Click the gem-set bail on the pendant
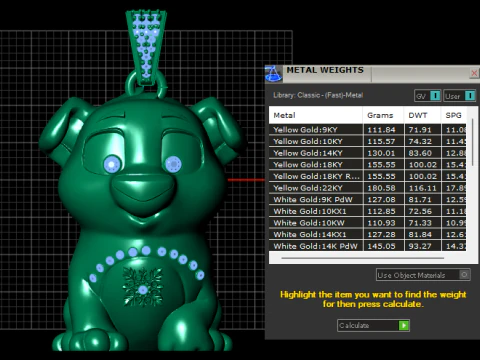 (x=146, y=47)
